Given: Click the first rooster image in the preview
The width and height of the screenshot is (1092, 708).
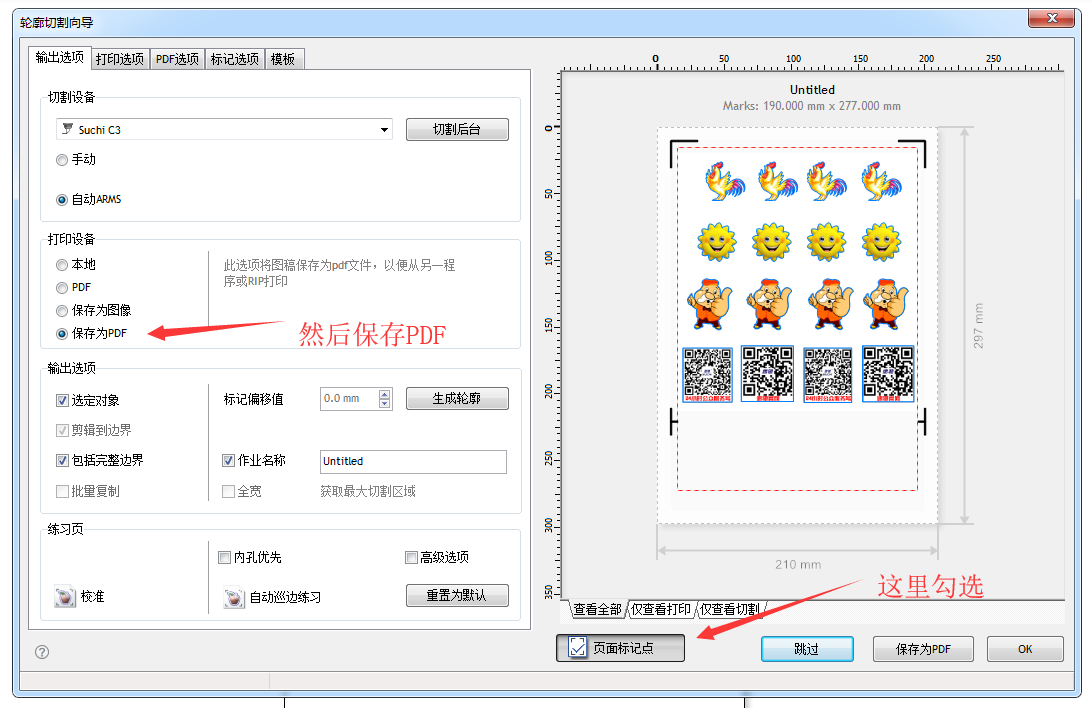Looking at the screenshot, I should pos(724,182).
